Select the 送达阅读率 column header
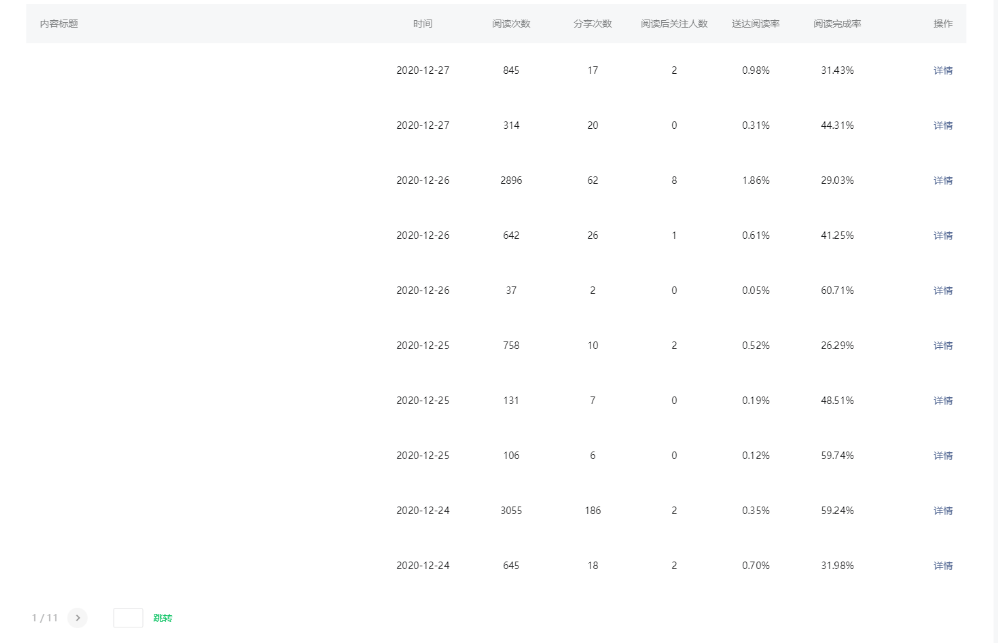Screen dimensions: 998x643 click(755, 24)
